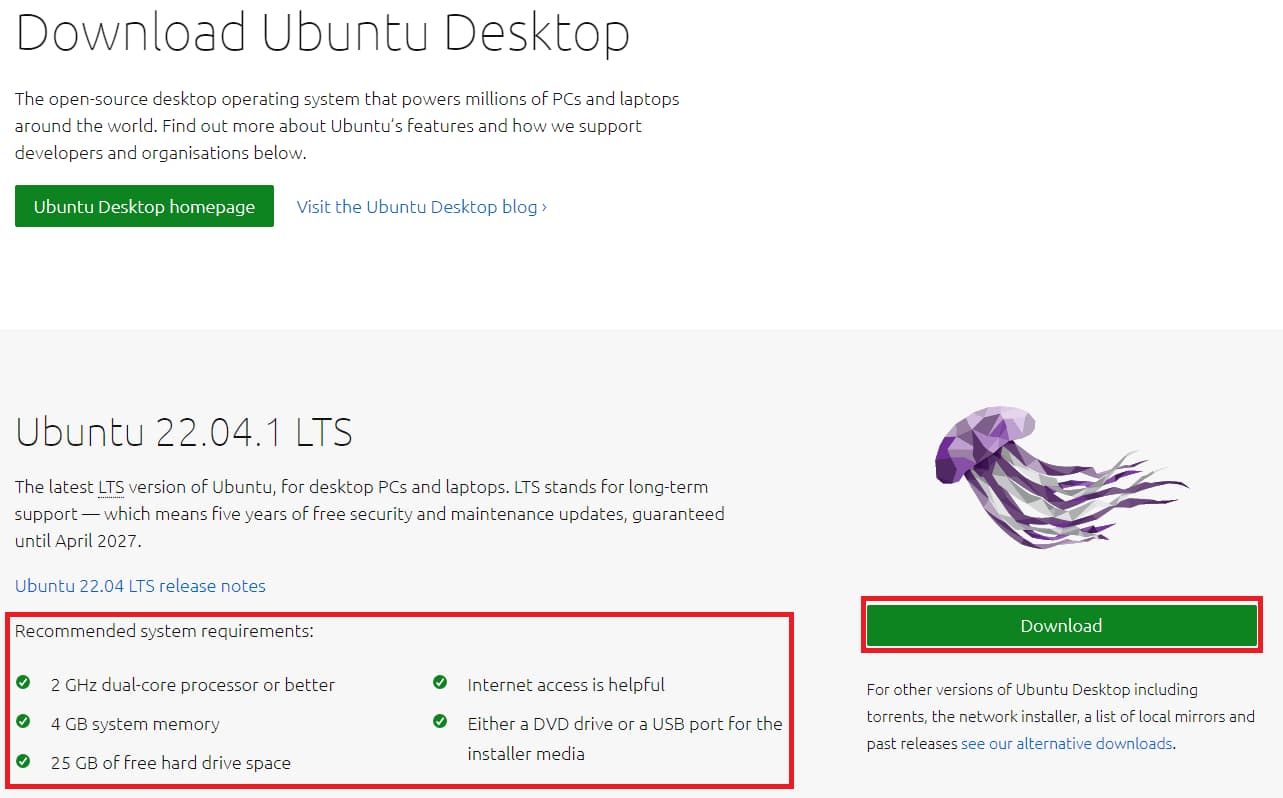Download Ubuntu 22.04.1 LTS

click(x=1061, y=625)
